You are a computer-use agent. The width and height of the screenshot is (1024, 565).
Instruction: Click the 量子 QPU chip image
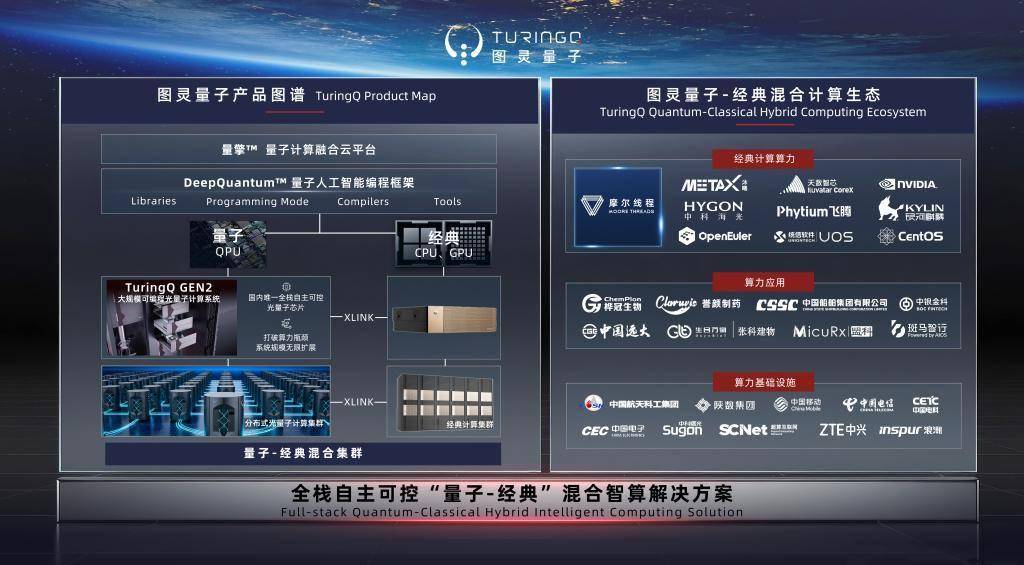[228, 243]
